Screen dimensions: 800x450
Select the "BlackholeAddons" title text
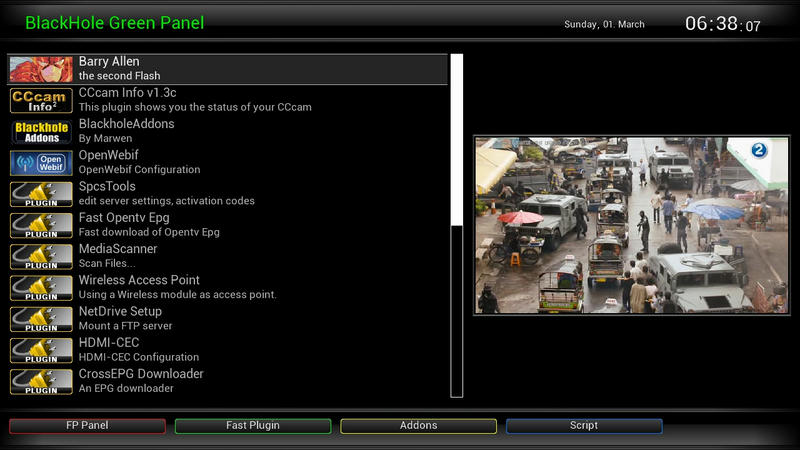point(127,123)
